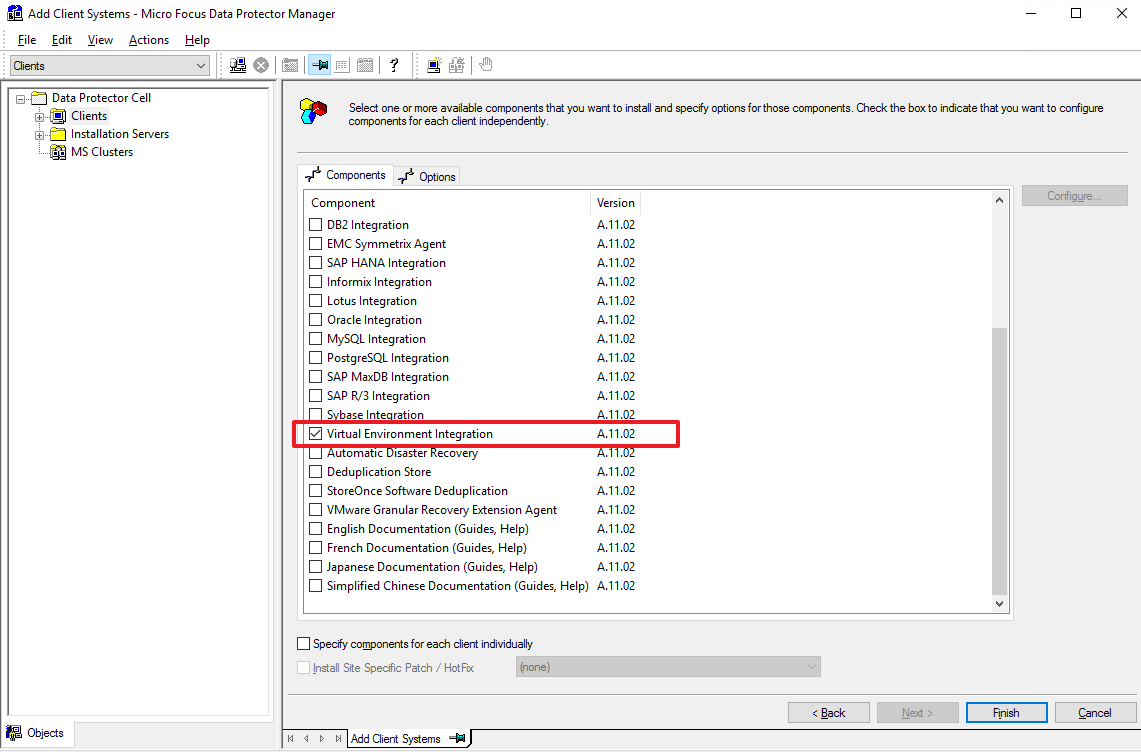Screen dimensions: 1141x752
Task: Check the Deduplication Store checkbox
Action: pos(315,472)
